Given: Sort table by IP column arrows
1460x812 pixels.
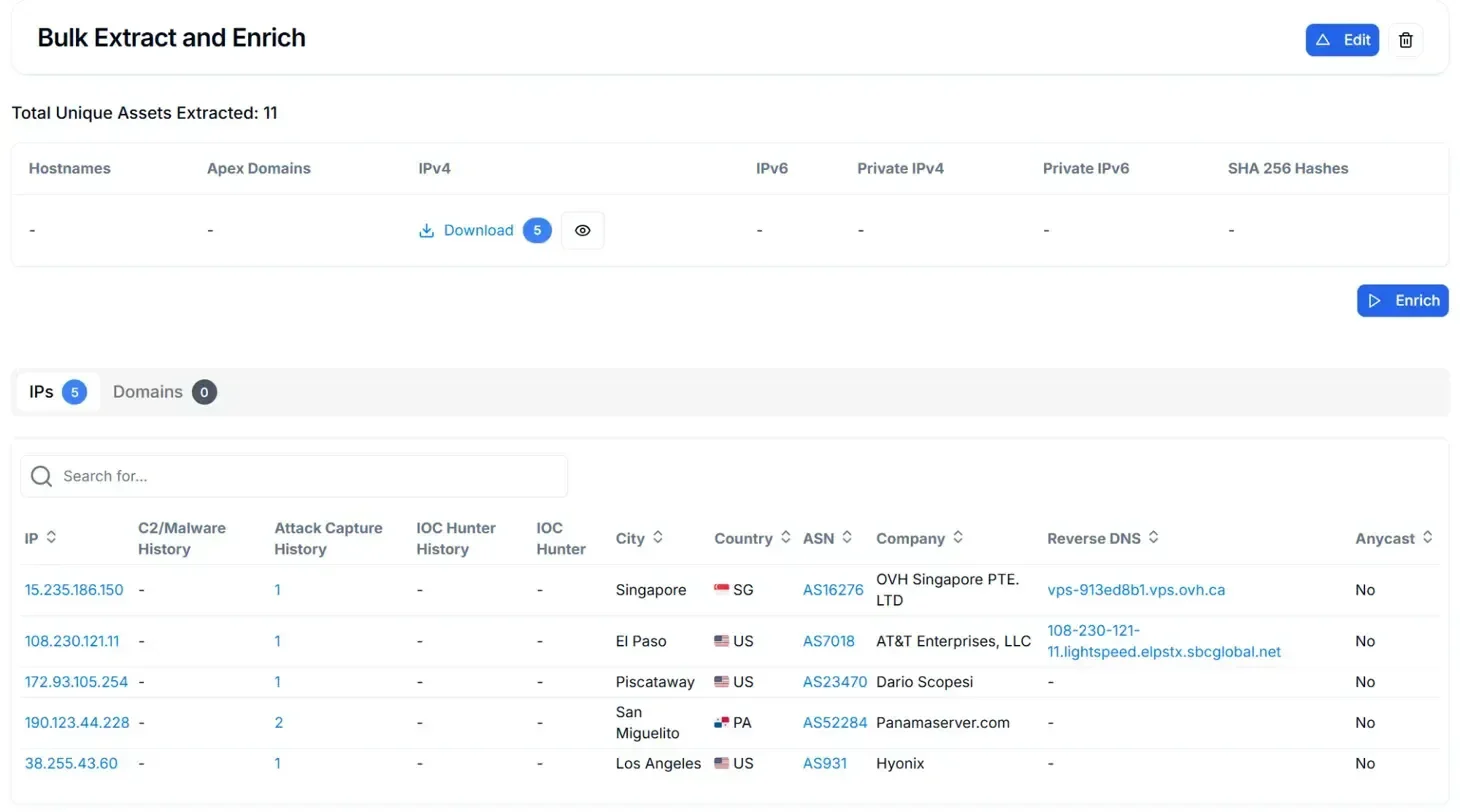Looking at the screenshot, I should (x=51, y=538).
